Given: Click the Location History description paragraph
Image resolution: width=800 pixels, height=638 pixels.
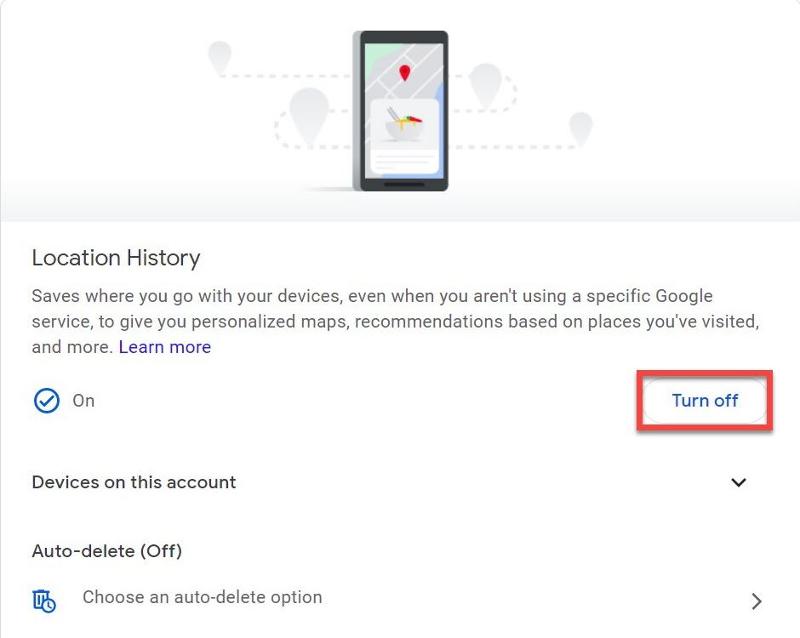Looking at the screenshot, I should pyautogui.click(x=395, y=322).
